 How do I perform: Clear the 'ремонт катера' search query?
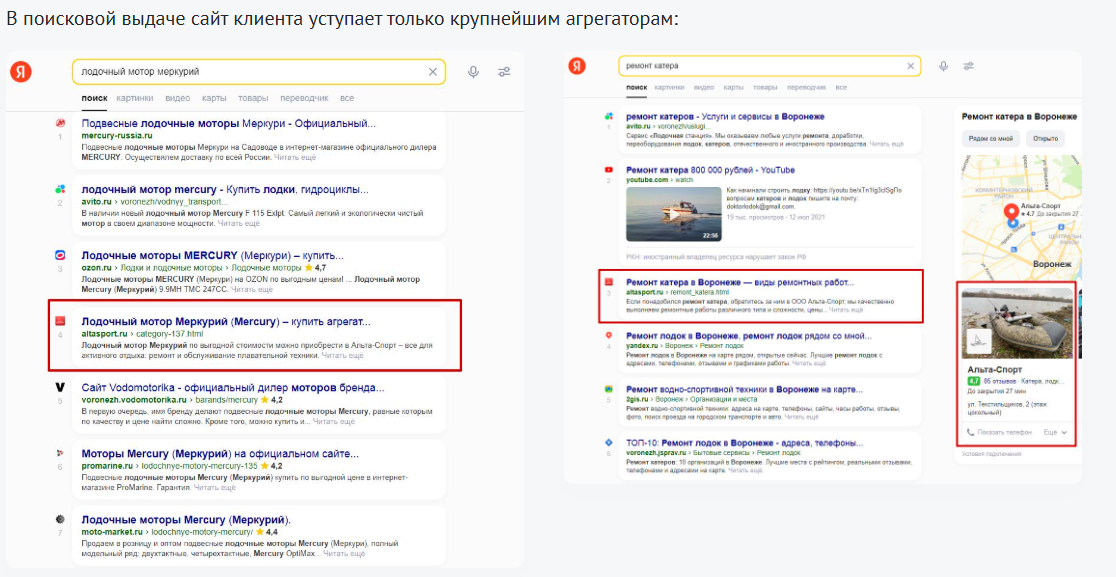tap(910, 66)
